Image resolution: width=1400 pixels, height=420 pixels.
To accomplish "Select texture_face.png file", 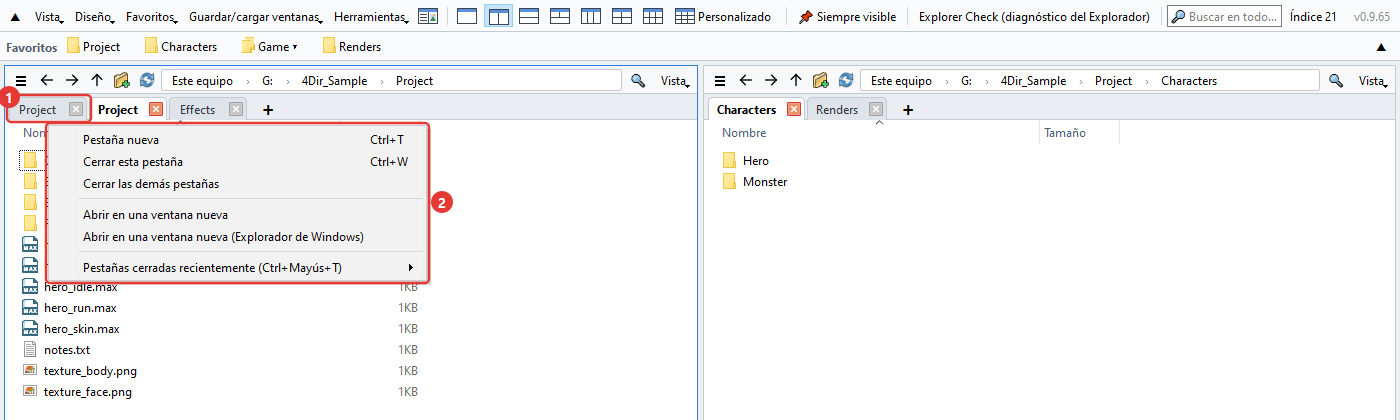I will point(88,392).
